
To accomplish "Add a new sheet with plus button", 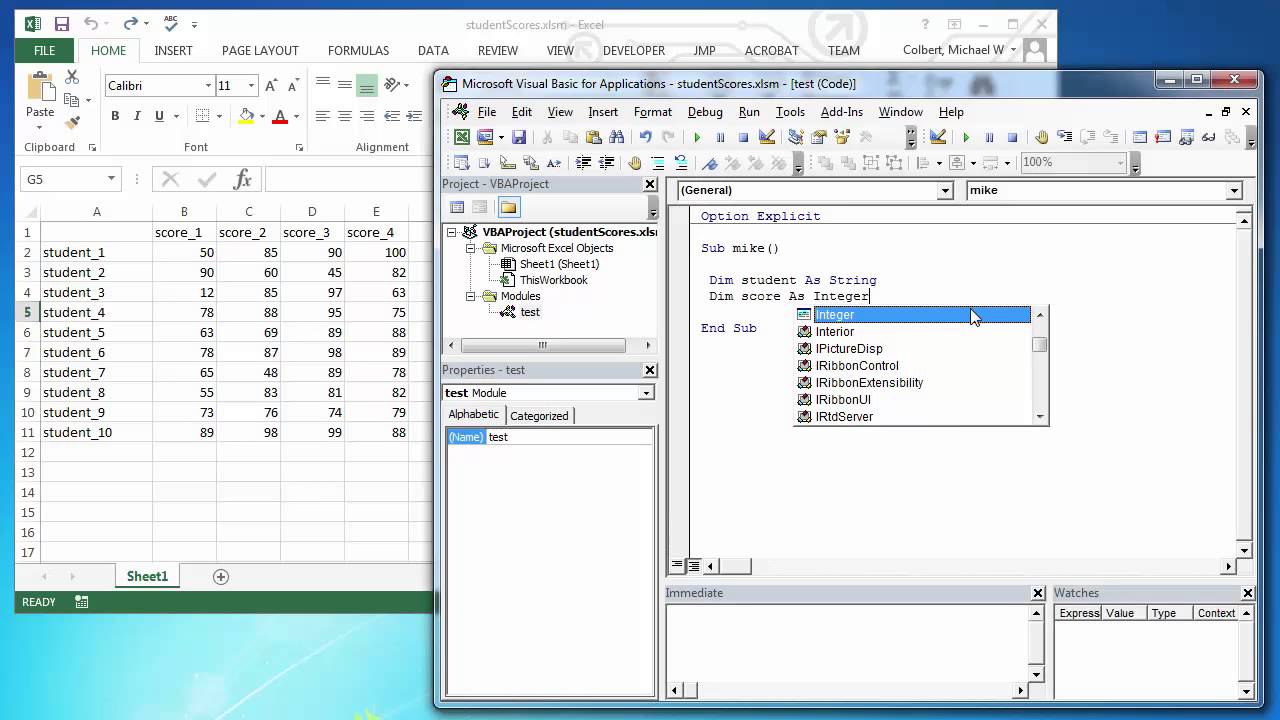I will pos(221,576).
